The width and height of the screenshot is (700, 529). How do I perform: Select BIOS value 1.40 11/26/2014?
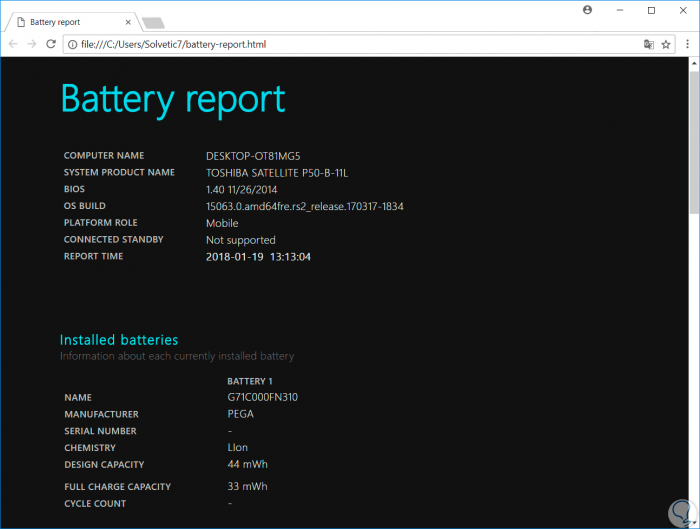242,190
